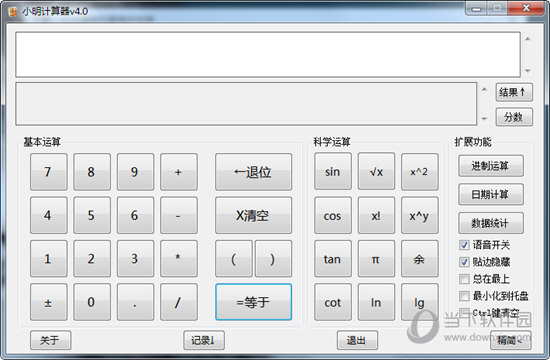
Task: Click the lg logarithm button
Action: point(420,302)
